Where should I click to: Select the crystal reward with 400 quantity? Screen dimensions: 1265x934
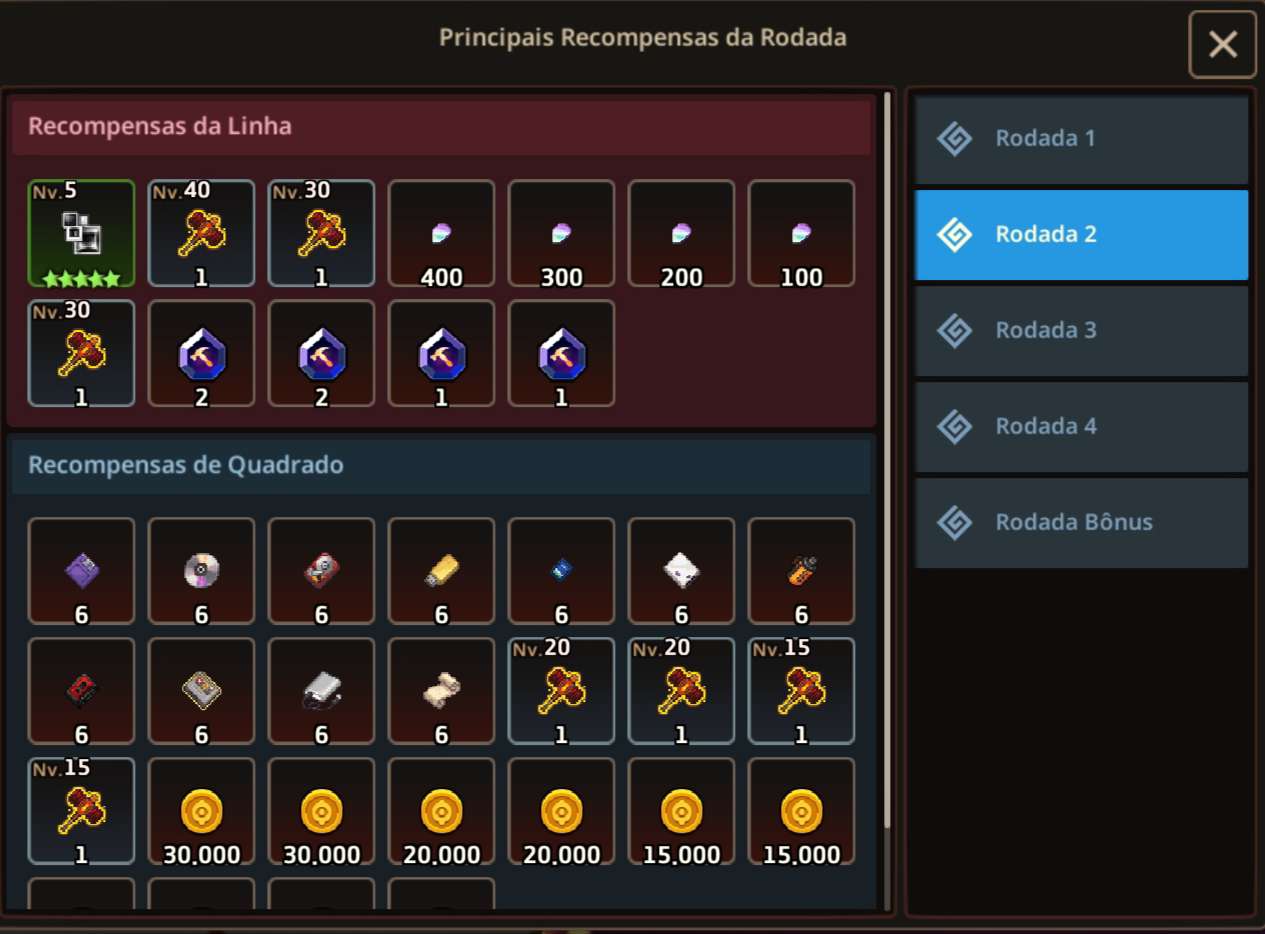pos(441,234)
